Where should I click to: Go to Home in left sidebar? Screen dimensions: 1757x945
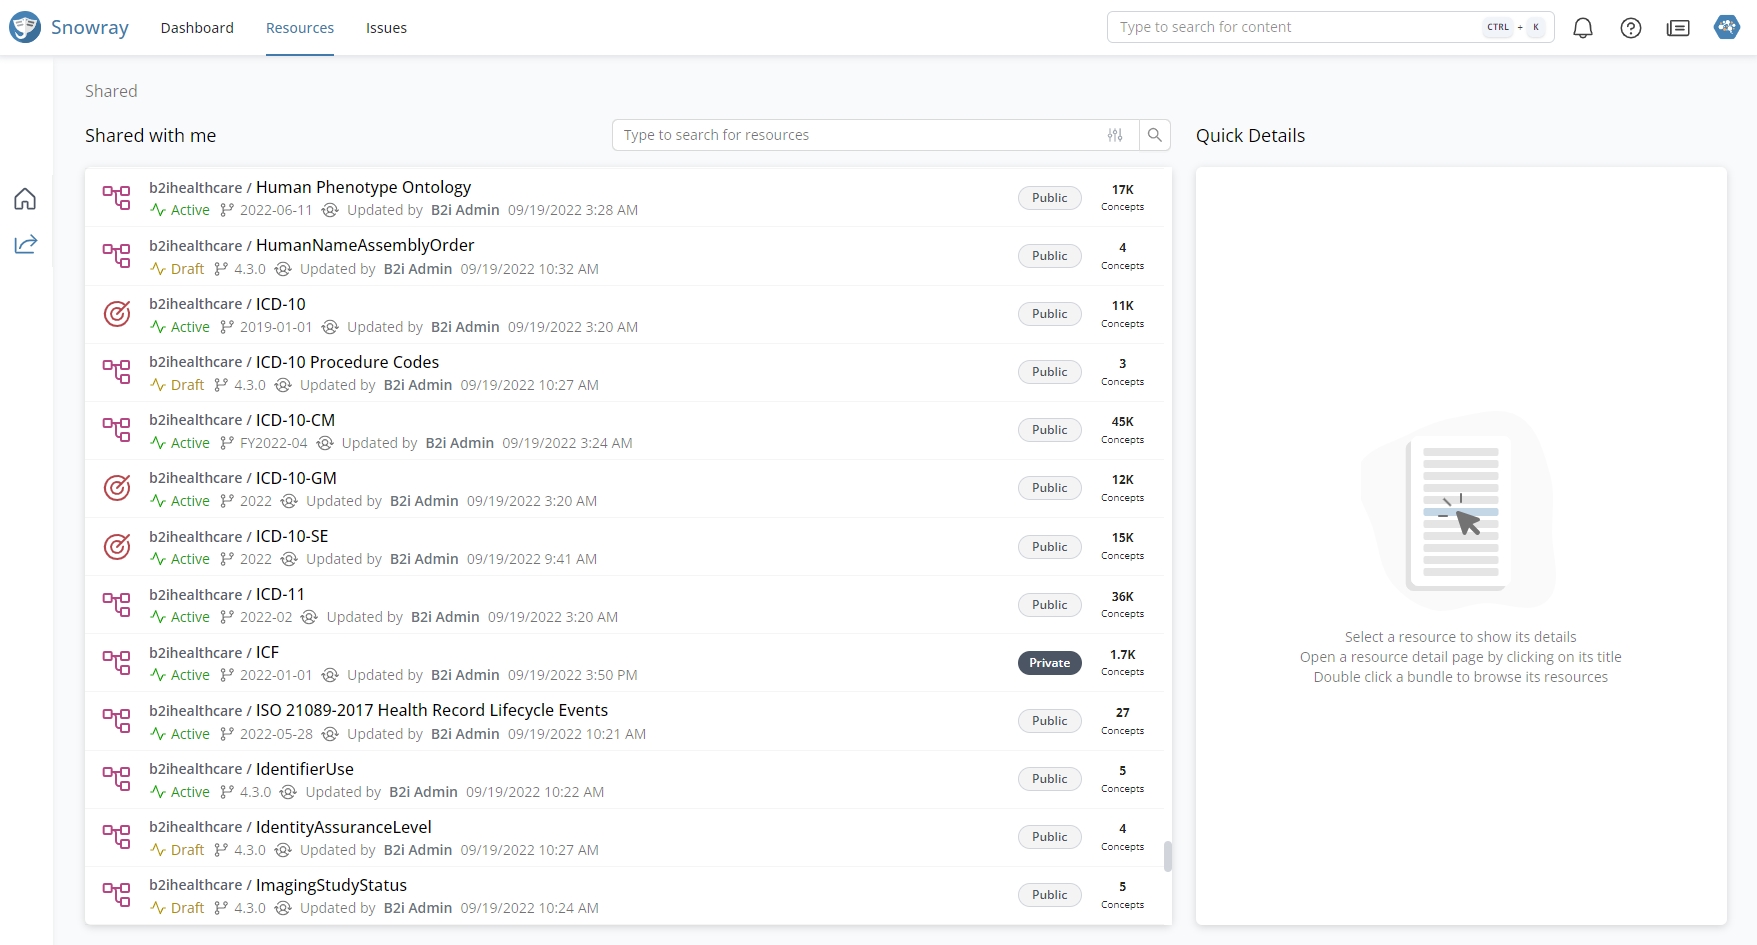[x=25, y=199]
